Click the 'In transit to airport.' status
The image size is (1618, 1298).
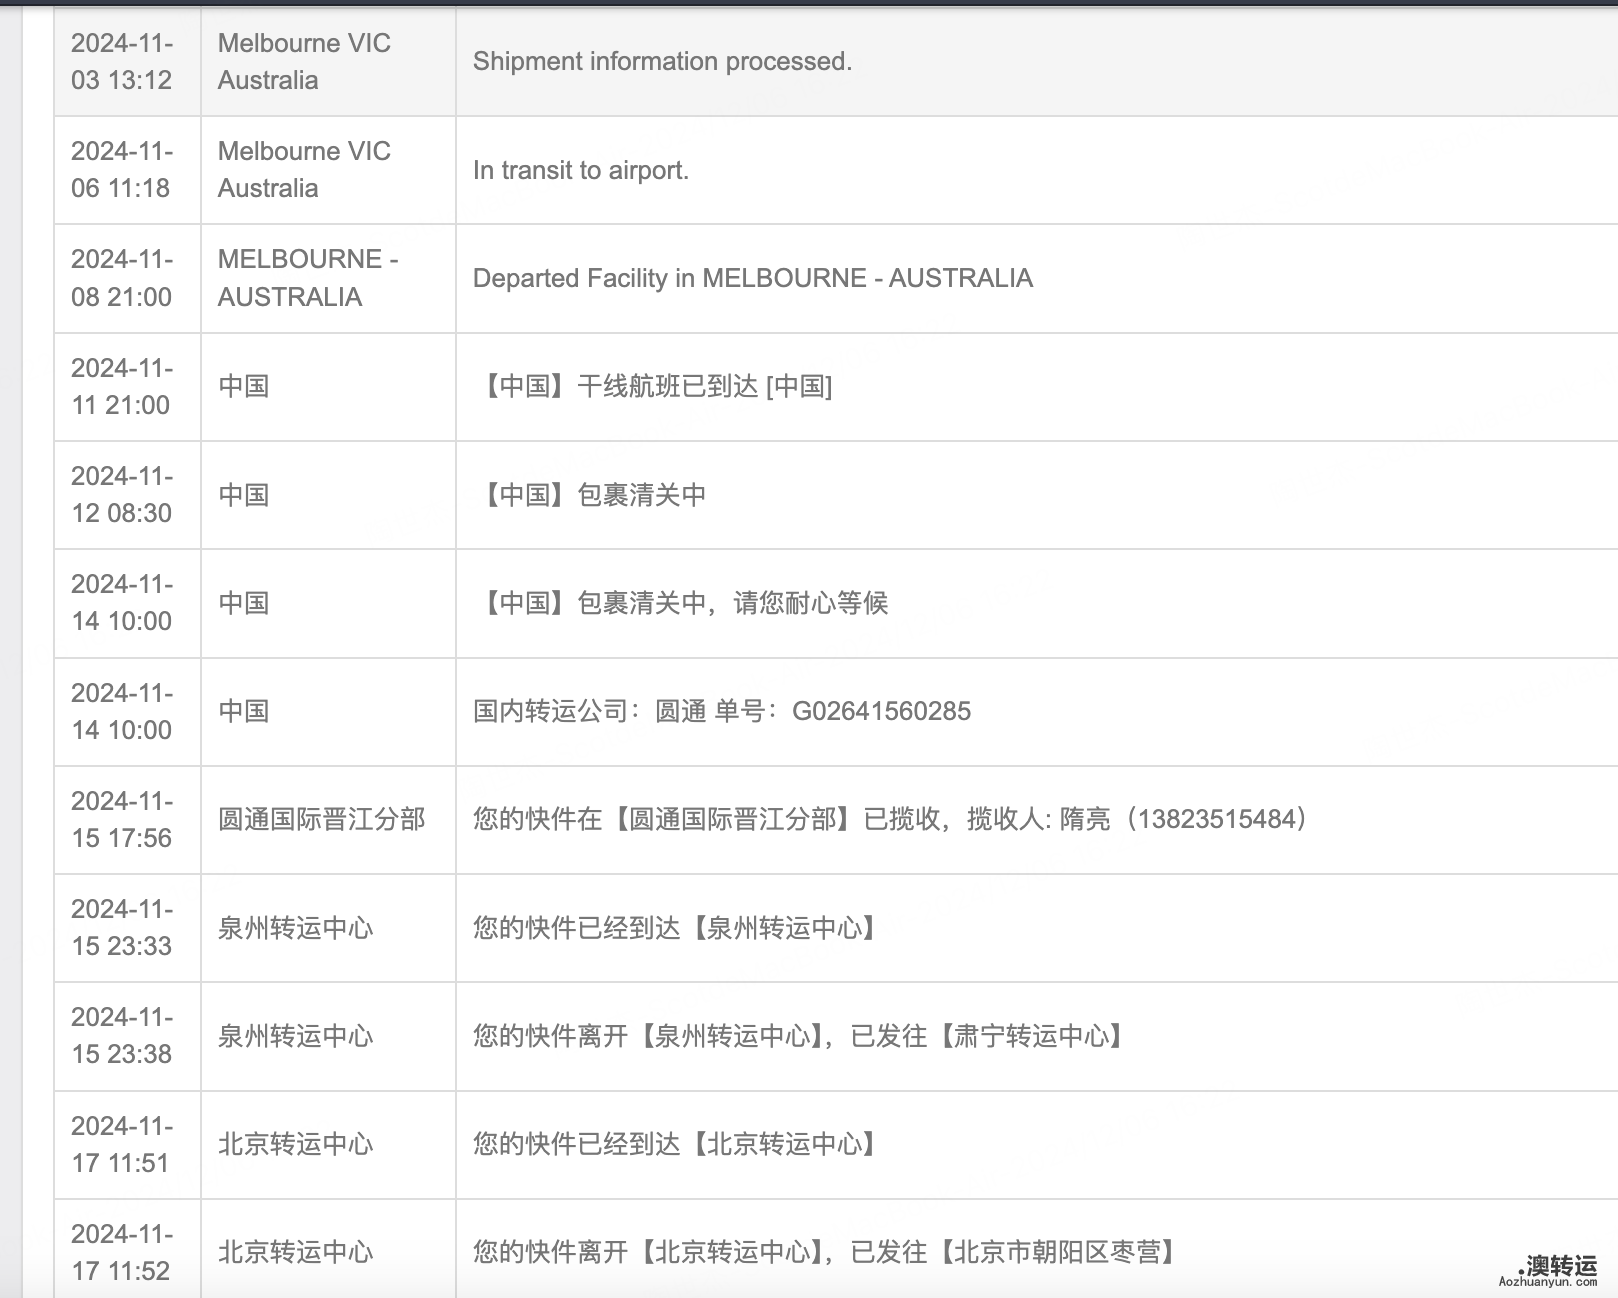click(x=581, y=170)
